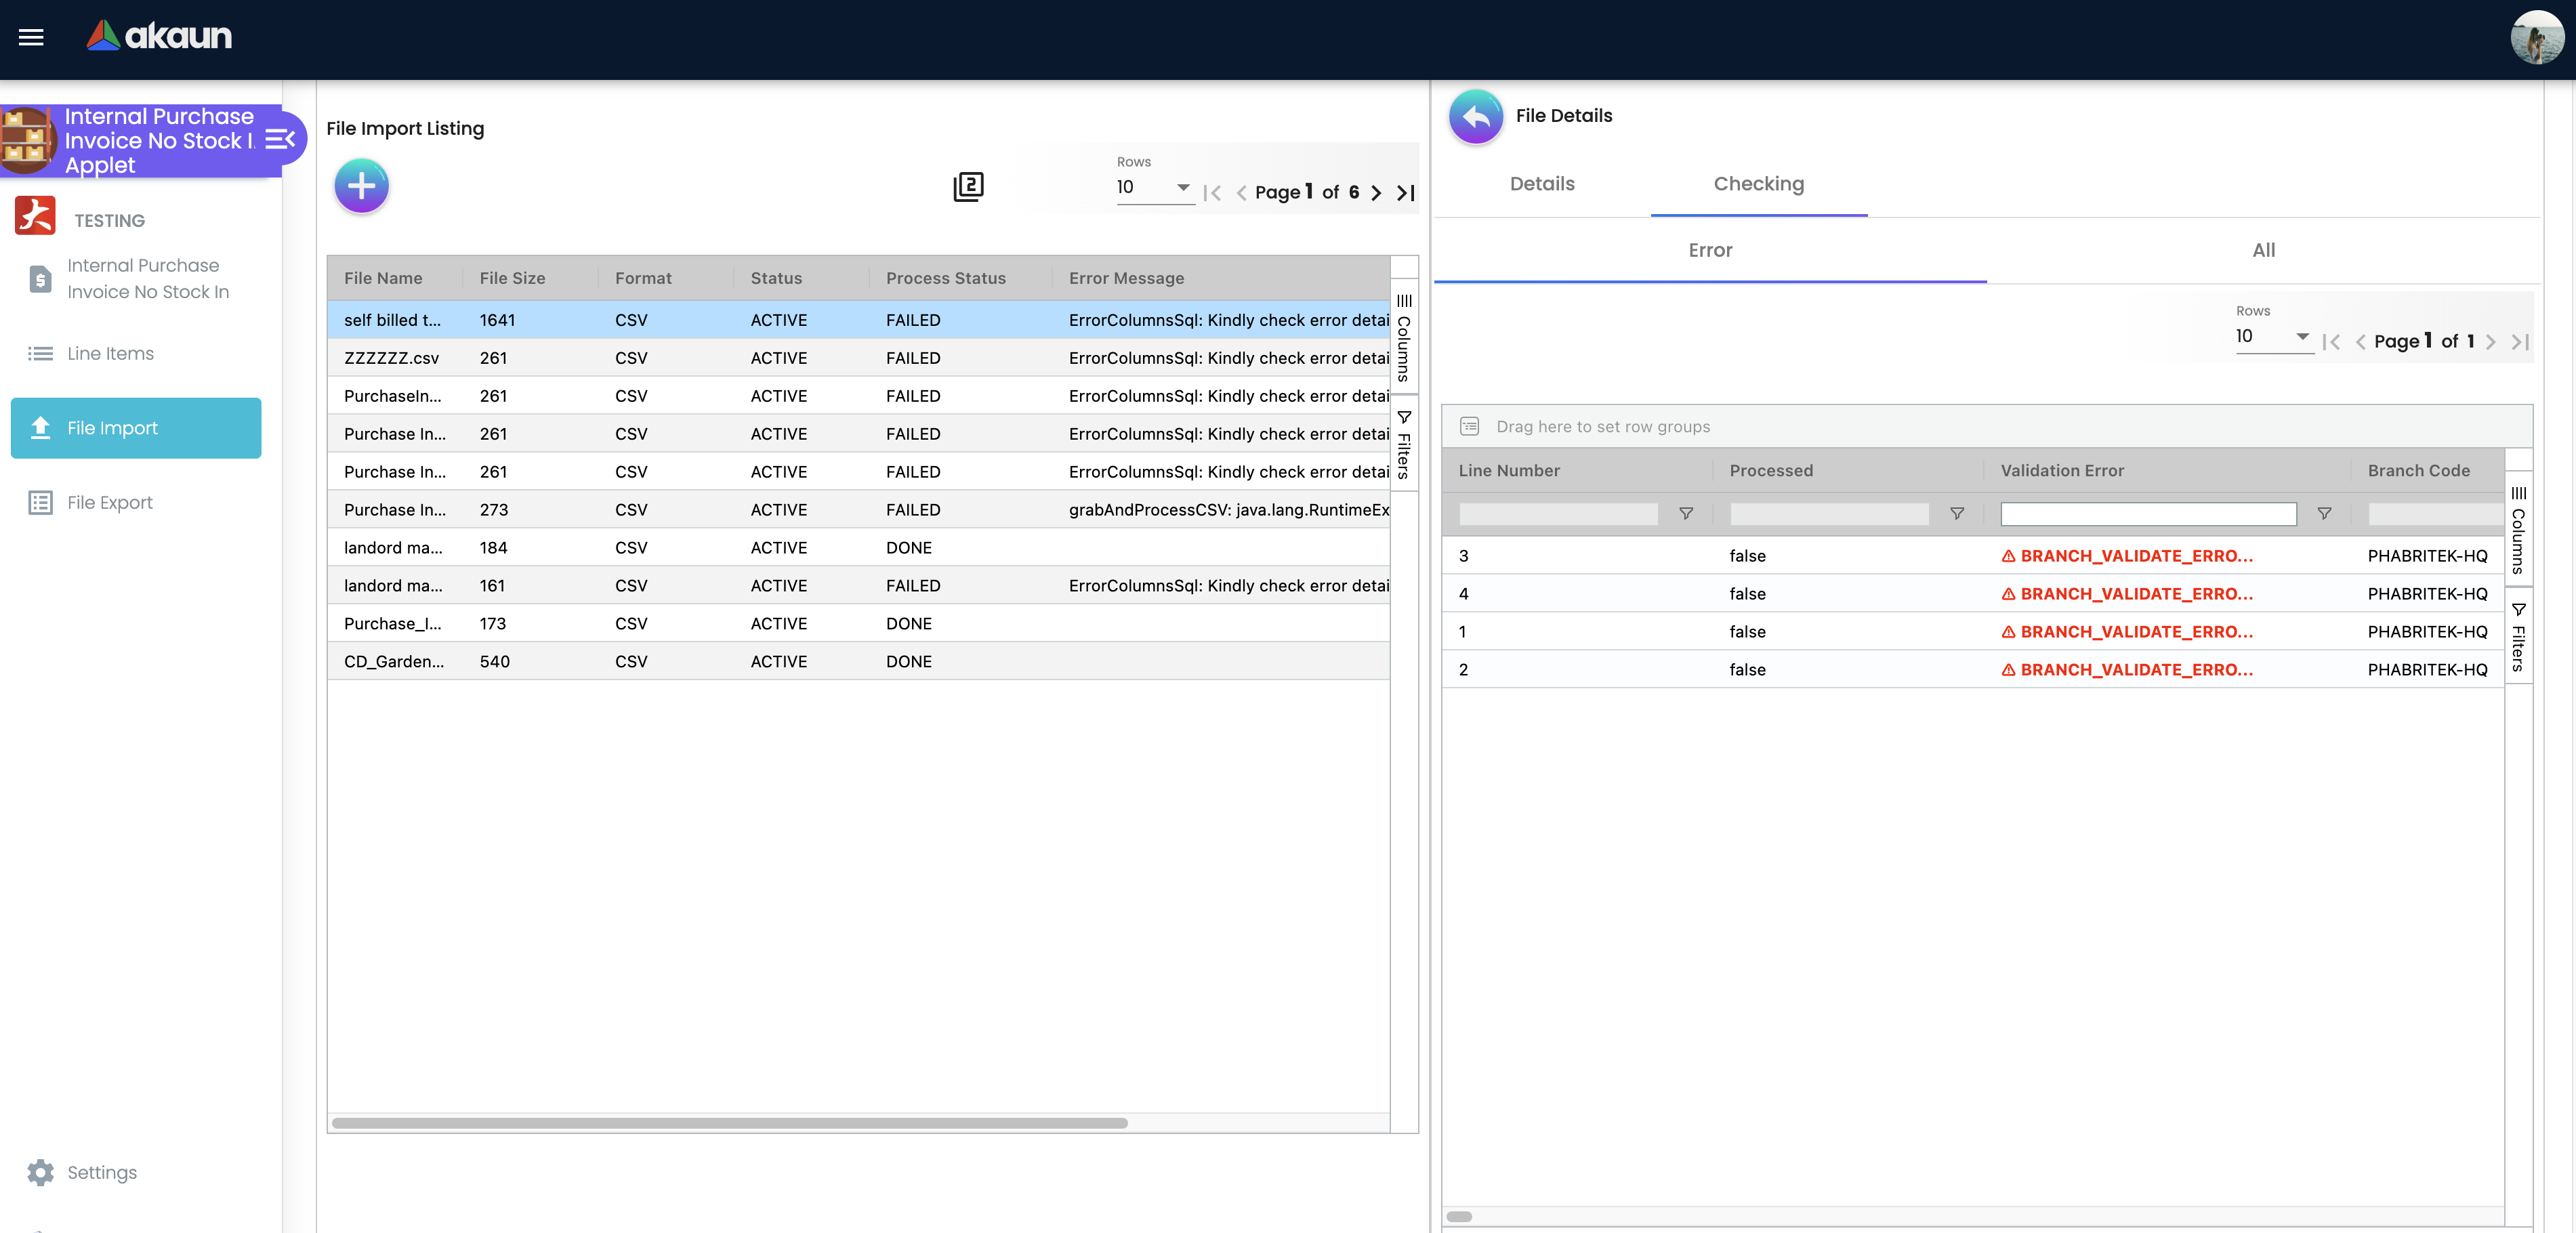Screen dimensions: 2576x1233
Task: Go to last page in File Import Listing
Action: [x=1406, y=193]
